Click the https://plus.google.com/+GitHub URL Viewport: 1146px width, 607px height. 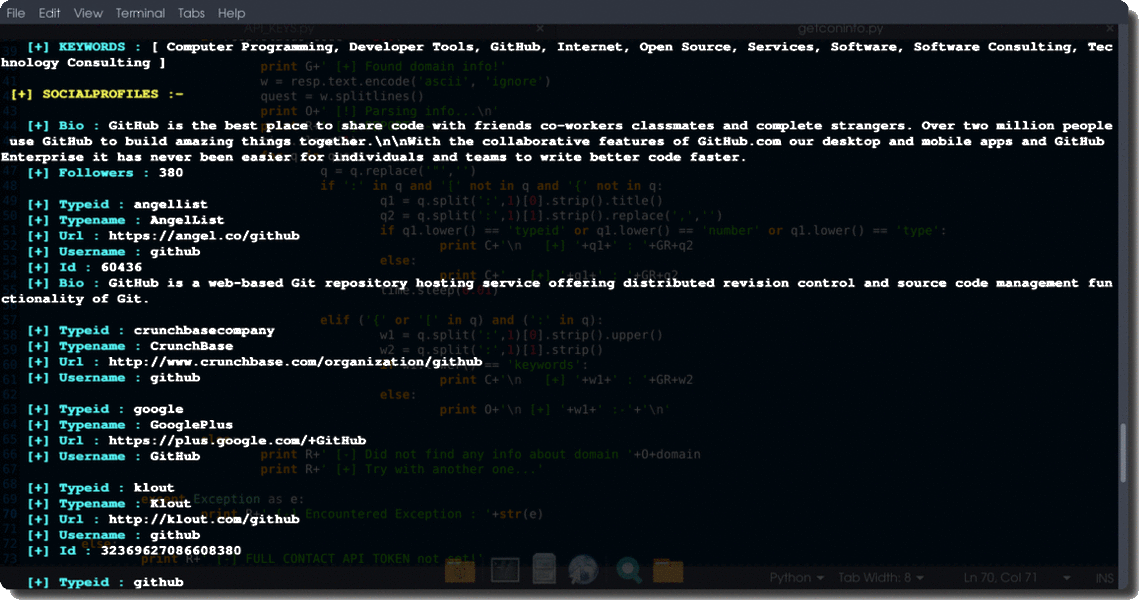point(237,440)
